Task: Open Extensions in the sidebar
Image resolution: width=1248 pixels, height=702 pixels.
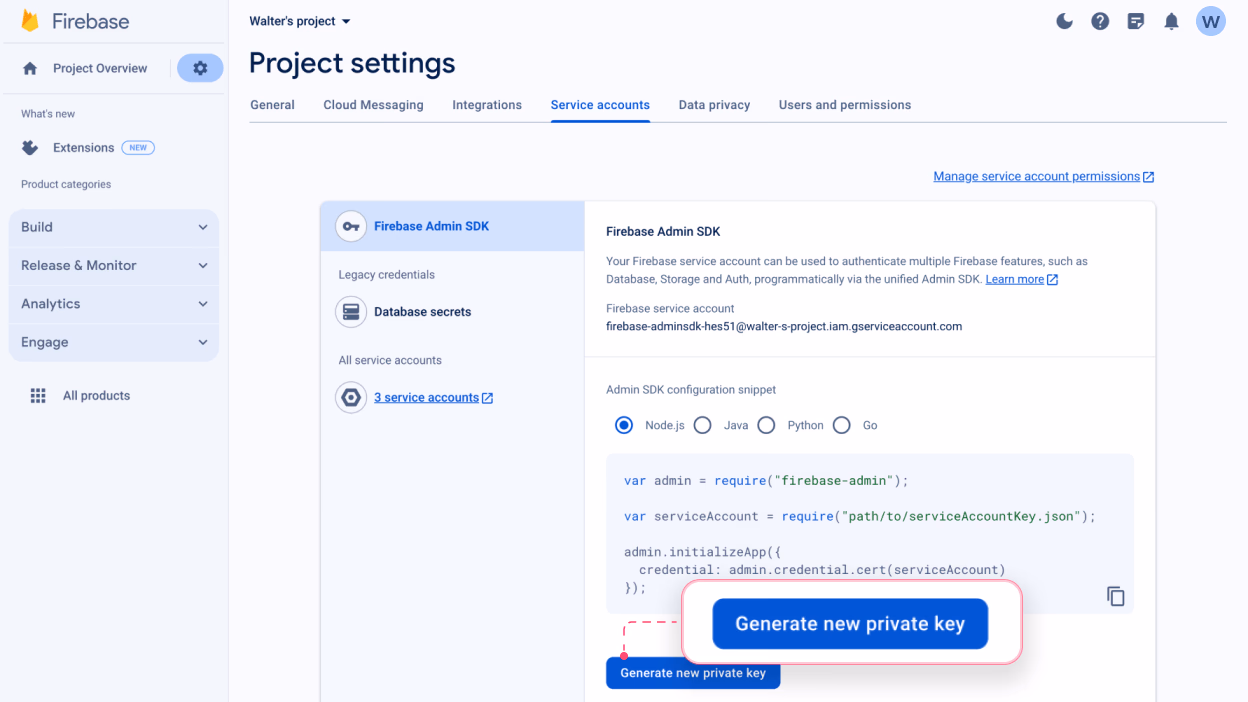Action: [x=83, y=147]
